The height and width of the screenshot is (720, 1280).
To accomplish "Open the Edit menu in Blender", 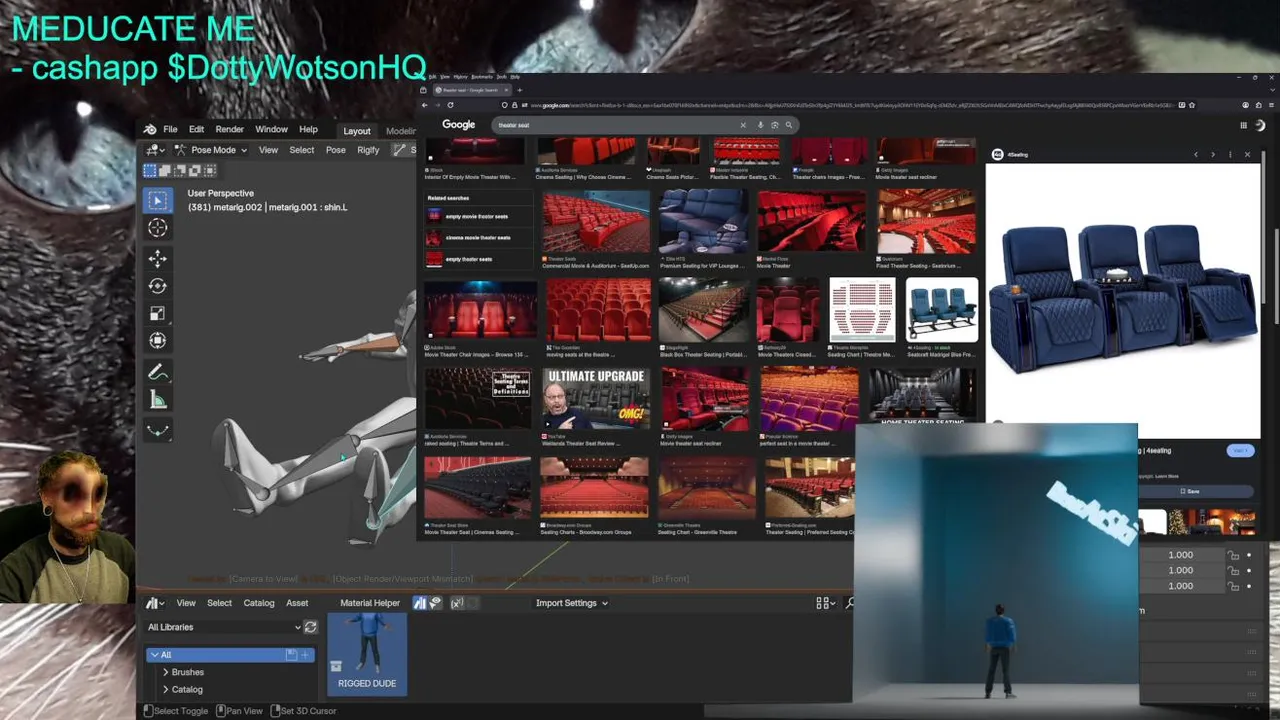I will (196, 129).
